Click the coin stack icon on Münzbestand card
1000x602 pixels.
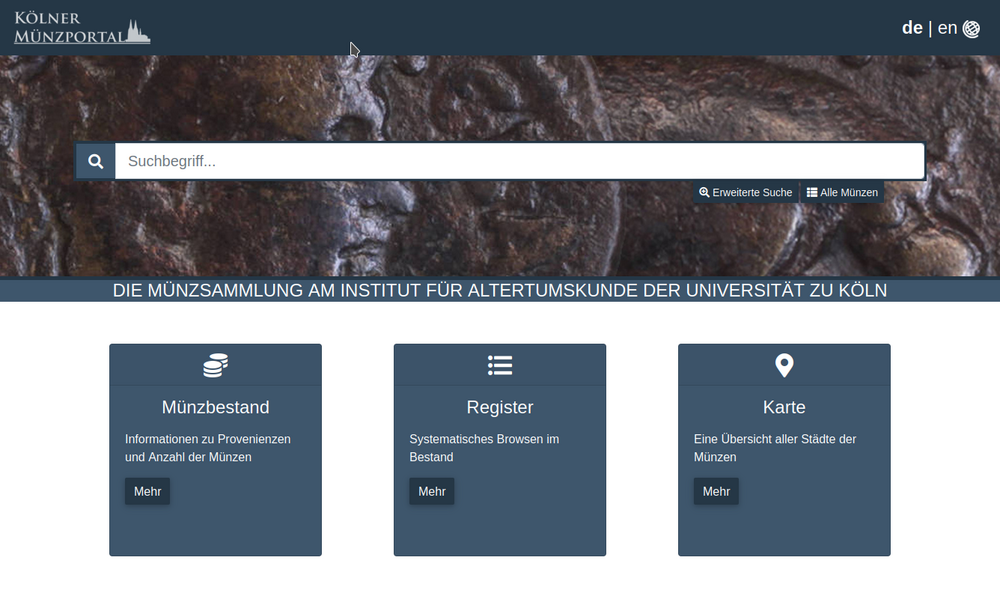tap(215, 366)
